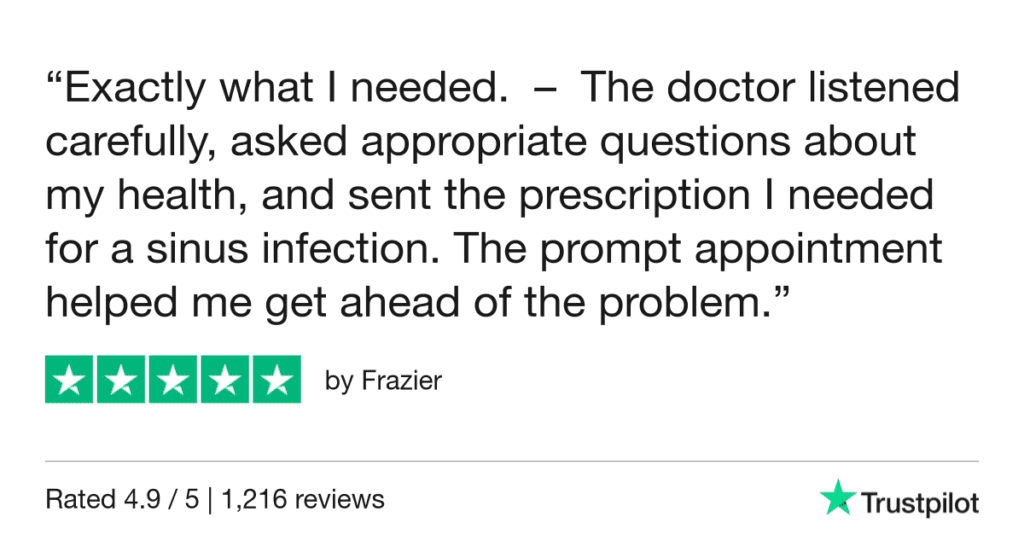Click the word "health" in the review
This screenshot has height=535, width=1024.
[191, 195]
